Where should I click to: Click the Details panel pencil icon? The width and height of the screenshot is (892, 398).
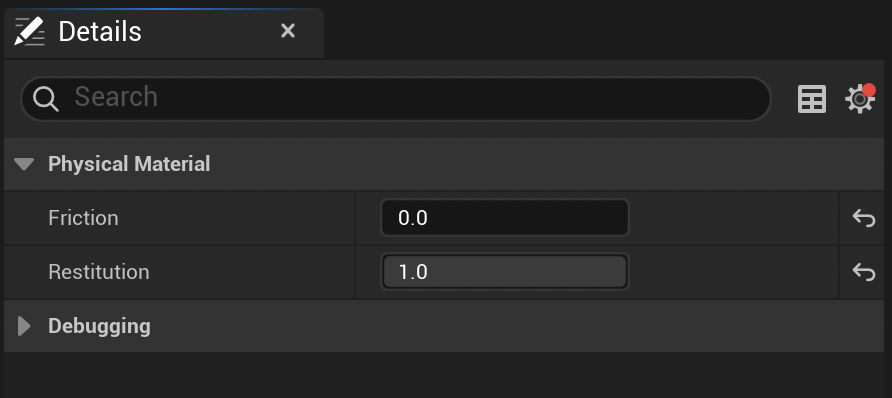pyautogui.click(x=29, y=31)
